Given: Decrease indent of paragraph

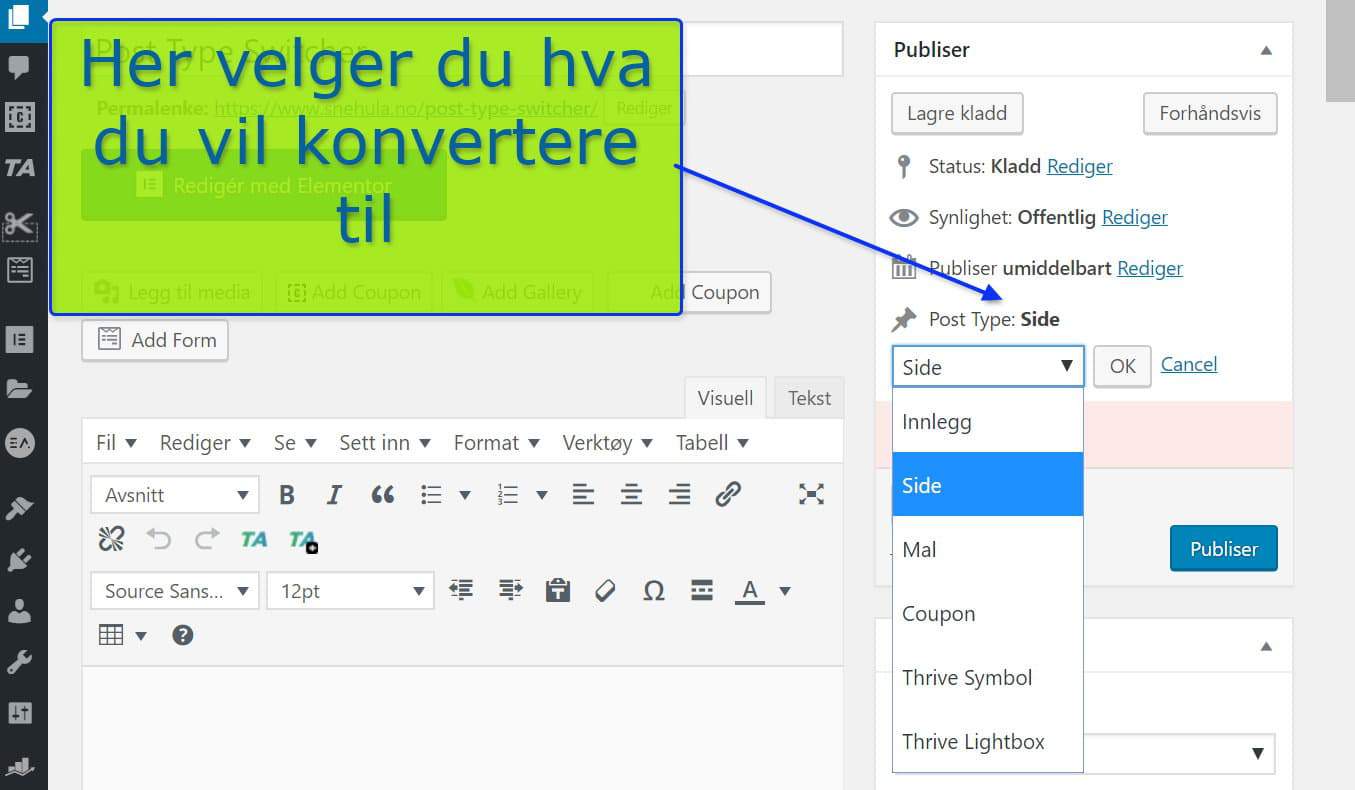Looking at the screenshot, I should click(461, 590).
